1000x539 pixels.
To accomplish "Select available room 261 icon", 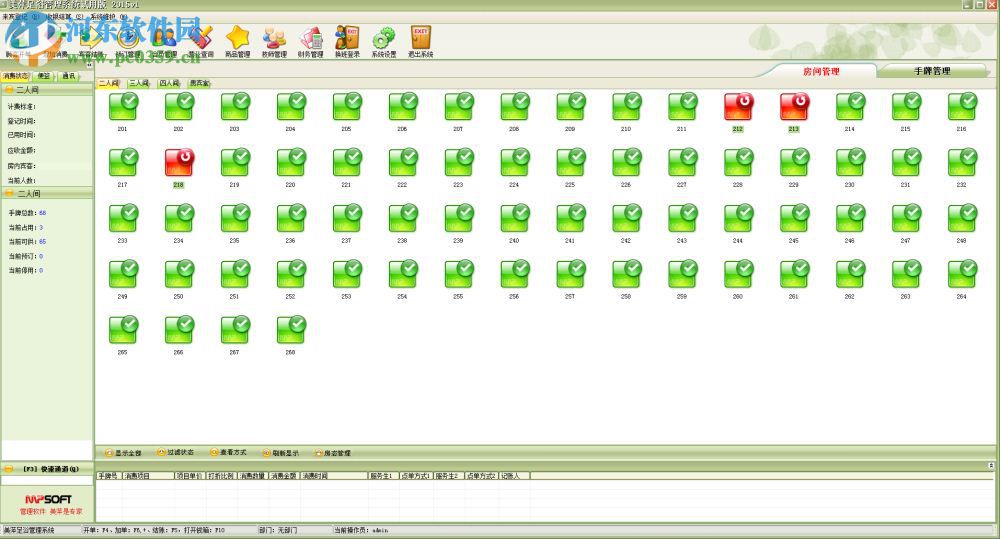I will [794, 274].
